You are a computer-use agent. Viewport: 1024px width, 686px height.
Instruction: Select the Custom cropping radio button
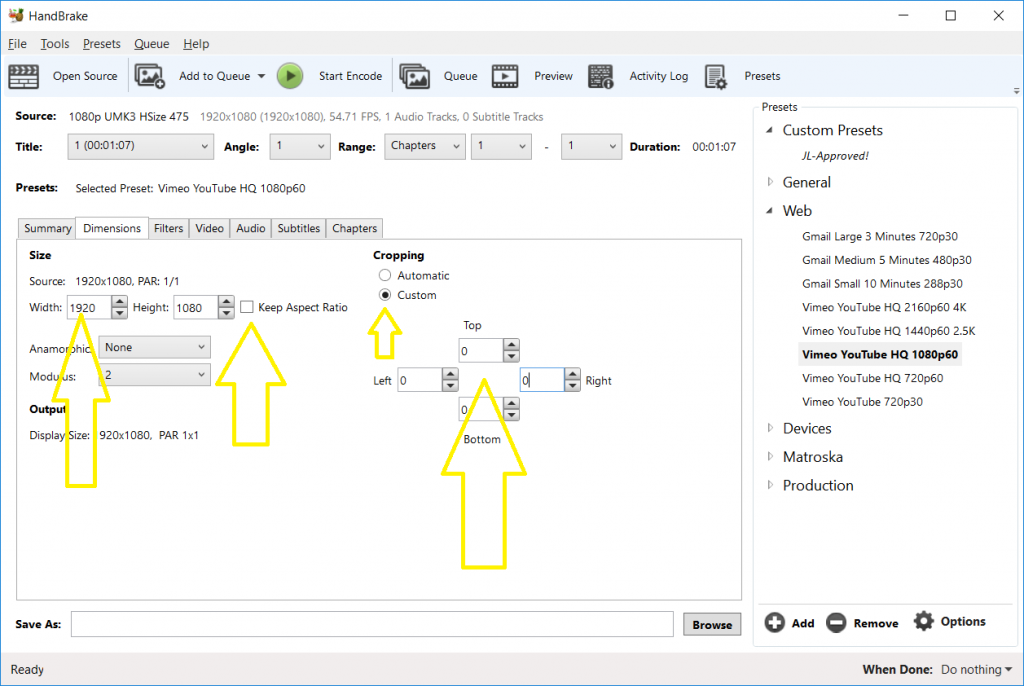click(x=385, y=295)
